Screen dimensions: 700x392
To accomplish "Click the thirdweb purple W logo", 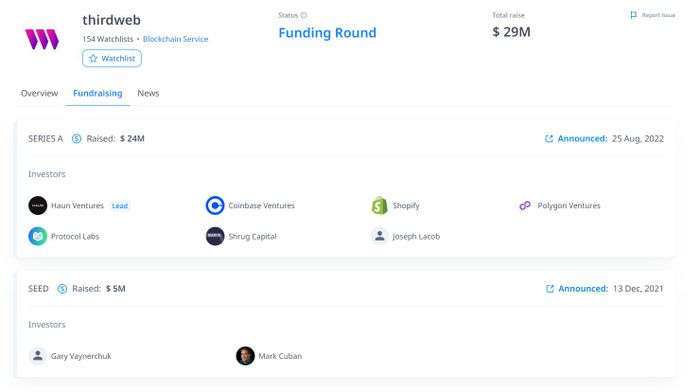I will coord(42,39).
